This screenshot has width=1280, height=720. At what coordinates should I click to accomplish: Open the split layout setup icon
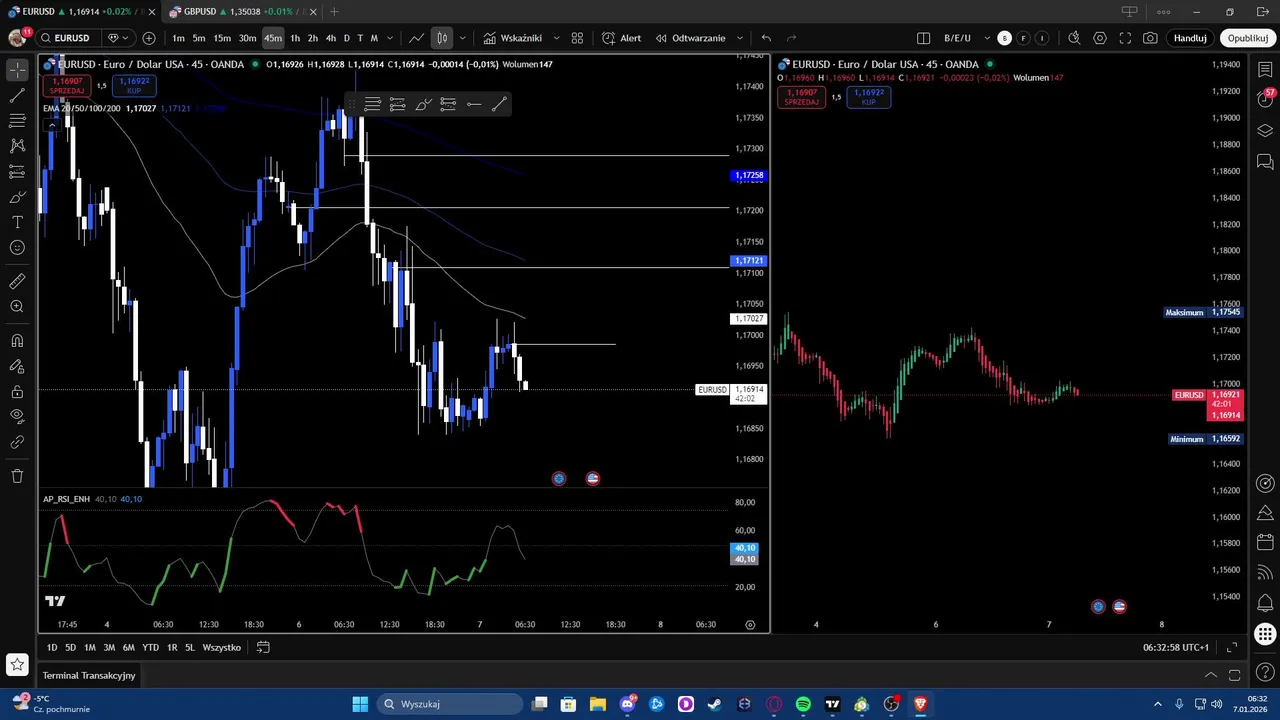click(x=924, y=38)
